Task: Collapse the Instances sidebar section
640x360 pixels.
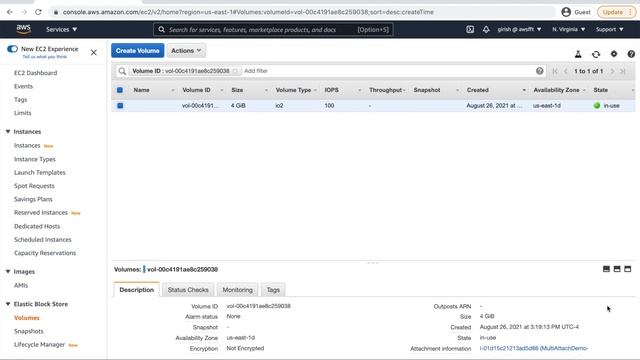Action: 8,131
